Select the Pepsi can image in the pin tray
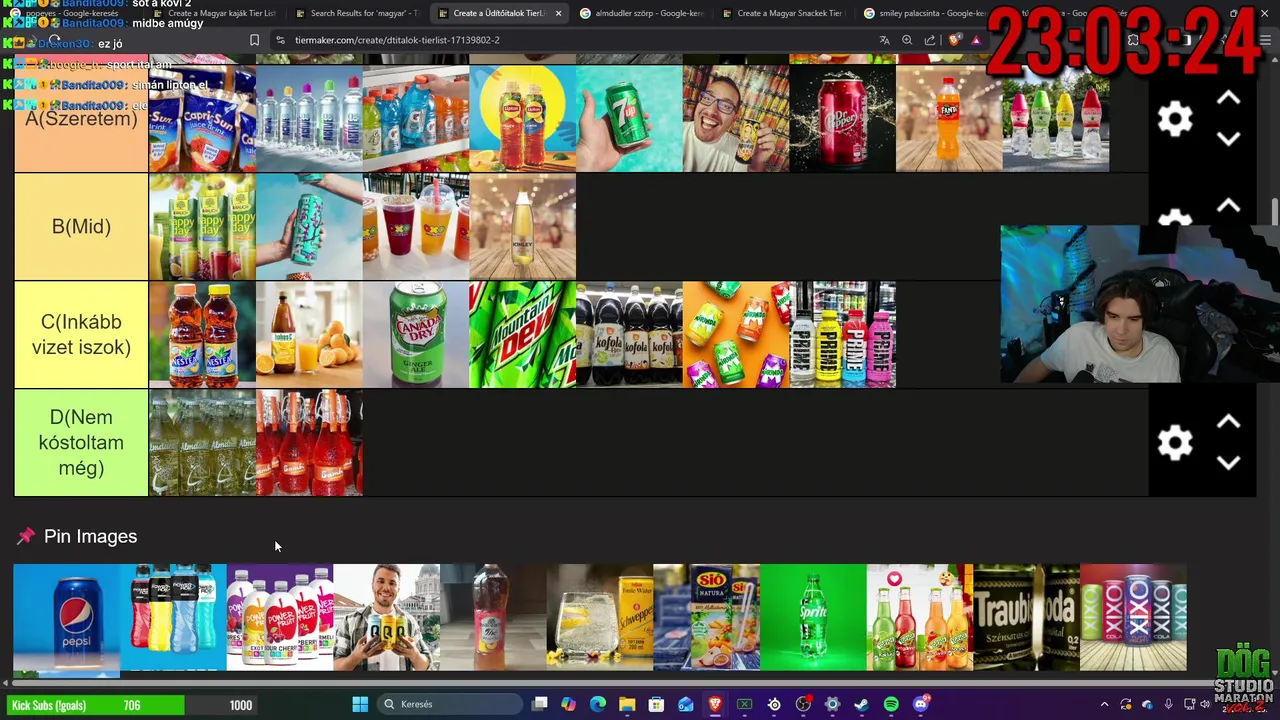 coord(66,617)
